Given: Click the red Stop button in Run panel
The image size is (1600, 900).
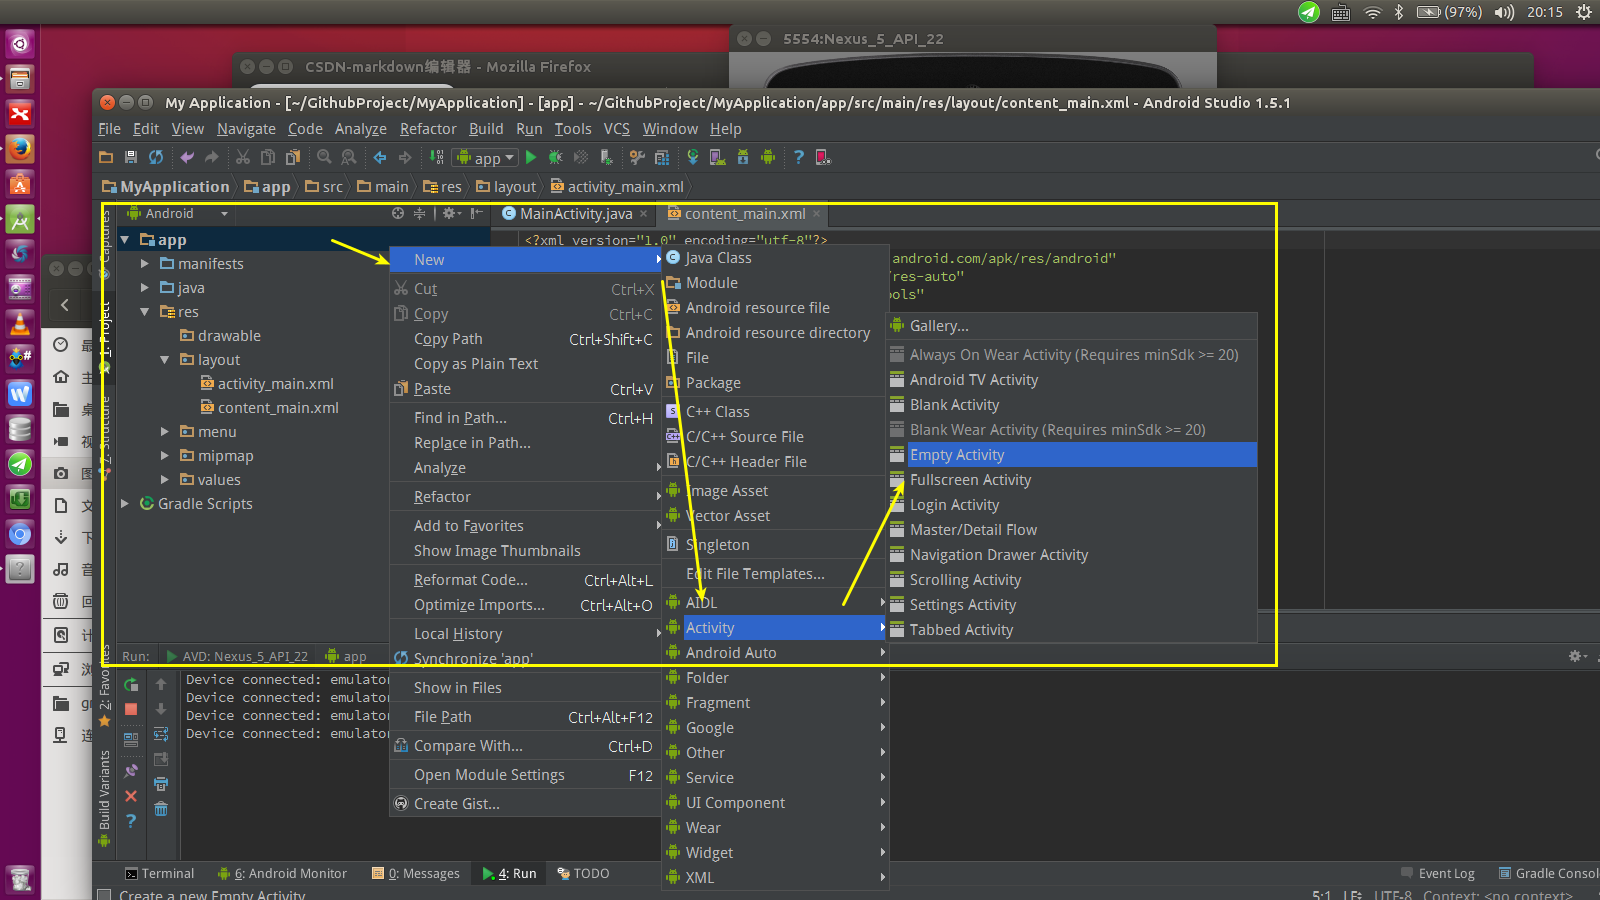Looking at the screenshot, I should tap(131, 709).
